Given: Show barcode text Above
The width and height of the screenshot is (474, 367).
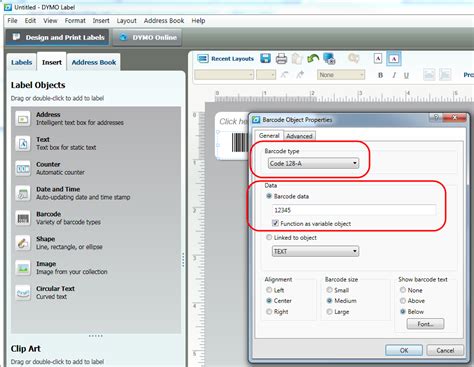Looking at the screenshot, I should tap(403, 300).
